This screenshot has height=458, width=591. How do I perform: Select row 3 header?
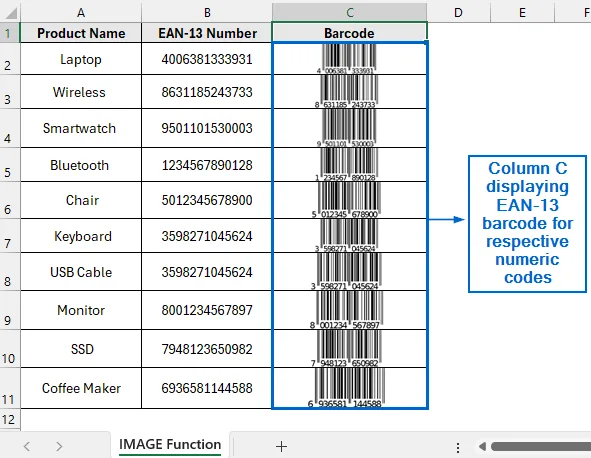pyautogui.click(x=10, y=92)
